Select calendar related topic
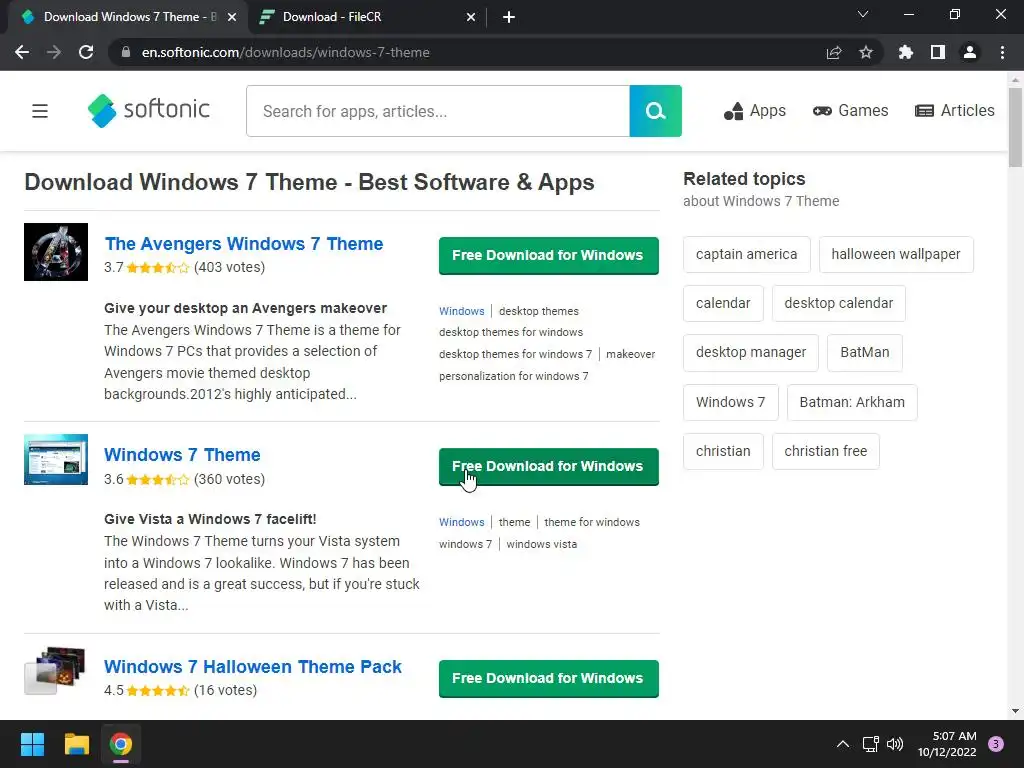Screen dimensions: 1024x768 723,304
